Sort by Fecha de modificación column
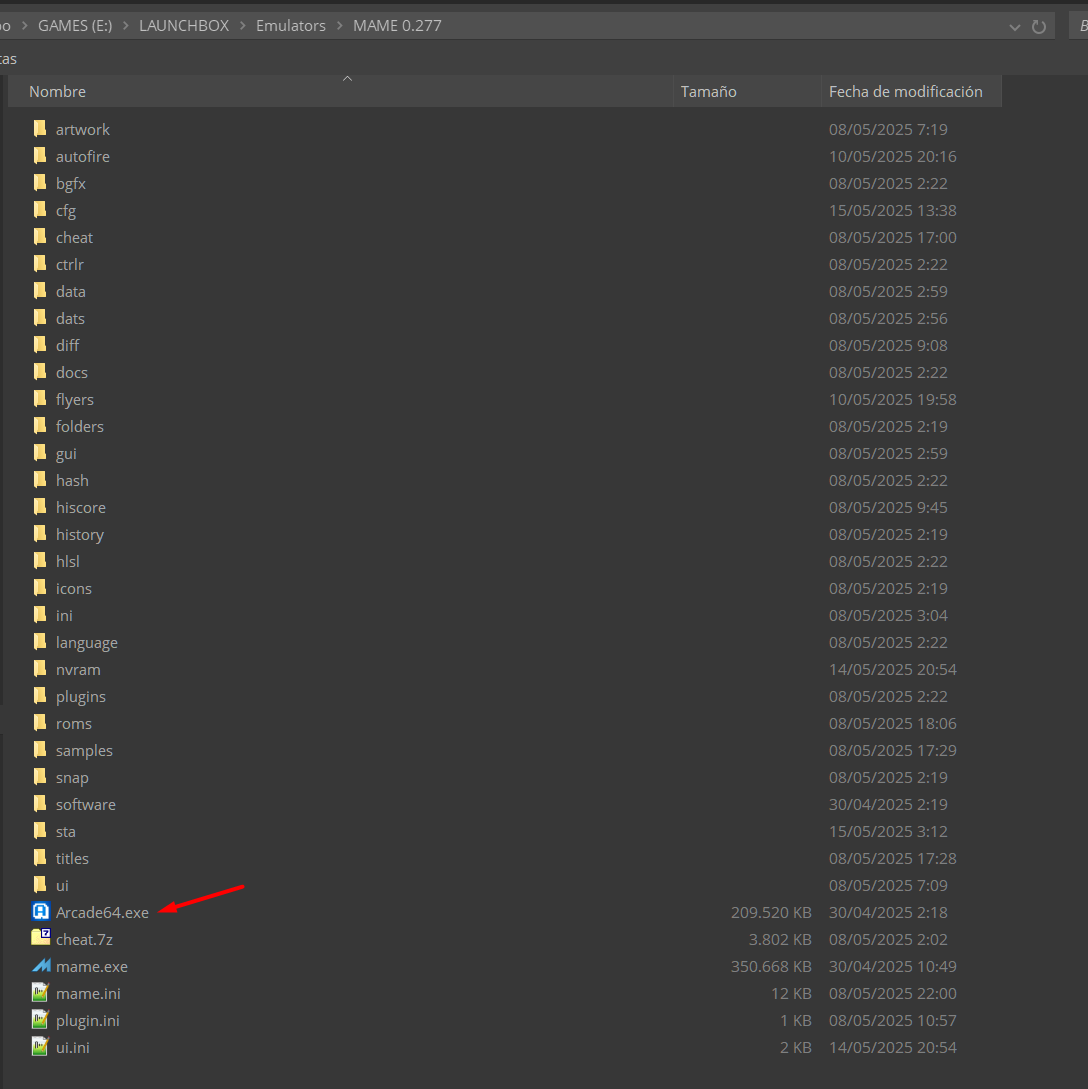This screenshot has width=1088, height=1089. [912, 91]
